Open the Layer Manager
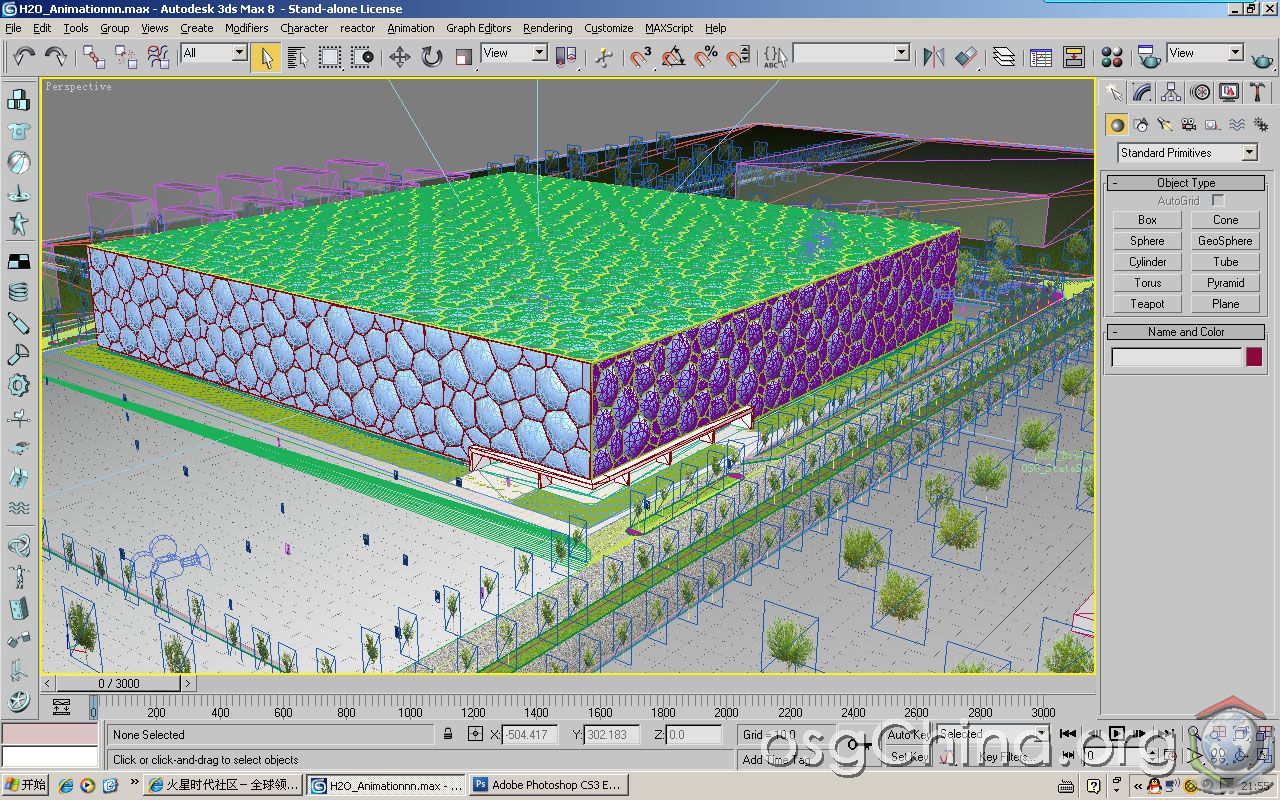 (1004, 57)
